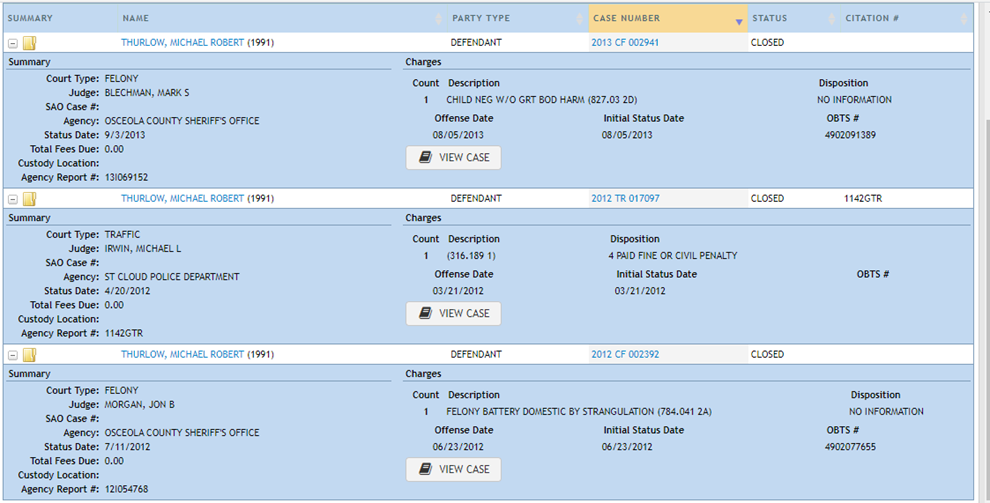Click the folder icon in the 2012 TR 017097 row
The height and width of the screenshot is (503, 990).
pos(30,199)
